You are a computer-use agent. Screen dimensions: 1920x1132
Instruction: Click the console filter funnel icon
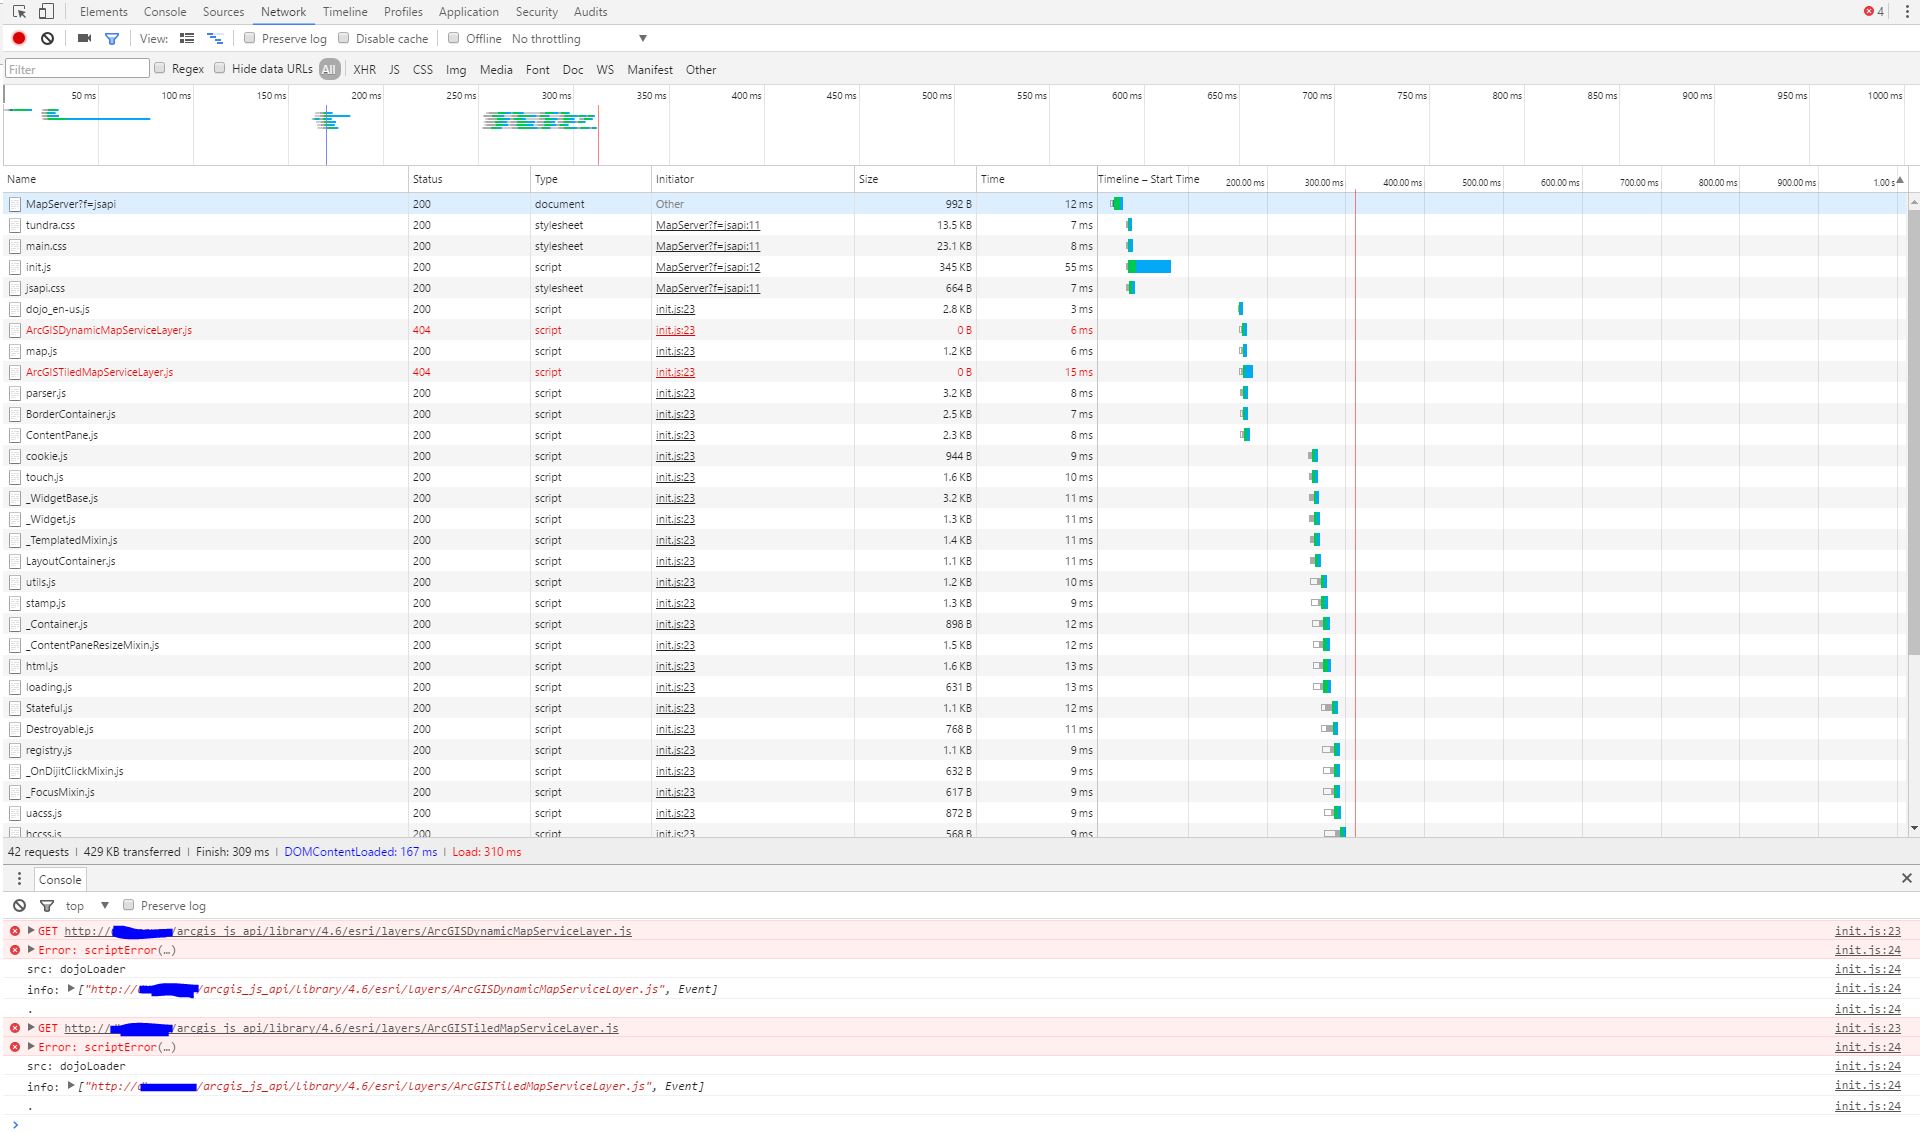(x=47, y=905)
